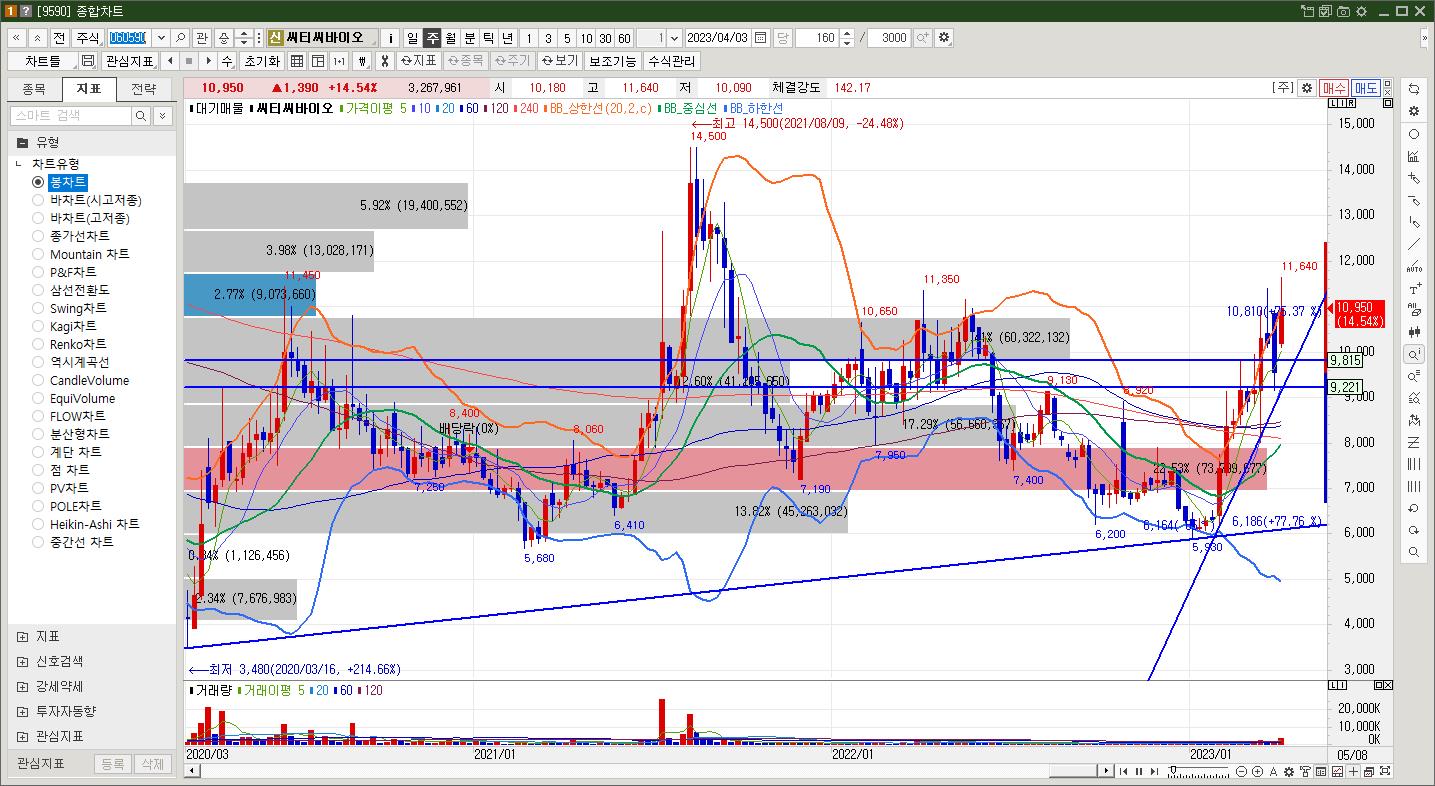Expand the 투자자동향 tree section
Image resolution: width=1435 pixels, height=786 pixels.
[22, 711]
